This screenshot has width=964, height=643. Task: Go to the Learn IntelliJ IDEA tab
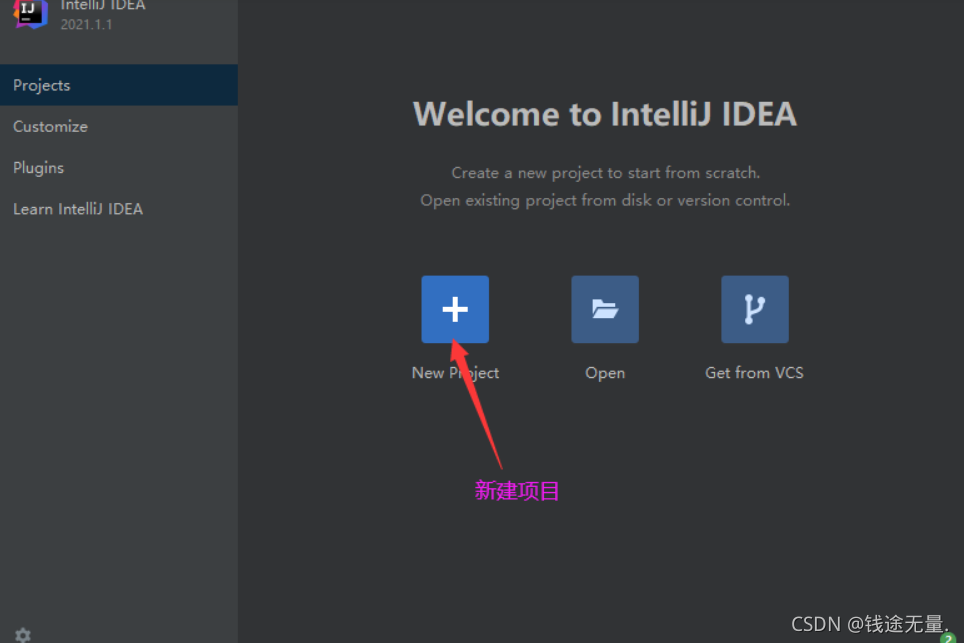pyautogui.click(x=119, y=208)
